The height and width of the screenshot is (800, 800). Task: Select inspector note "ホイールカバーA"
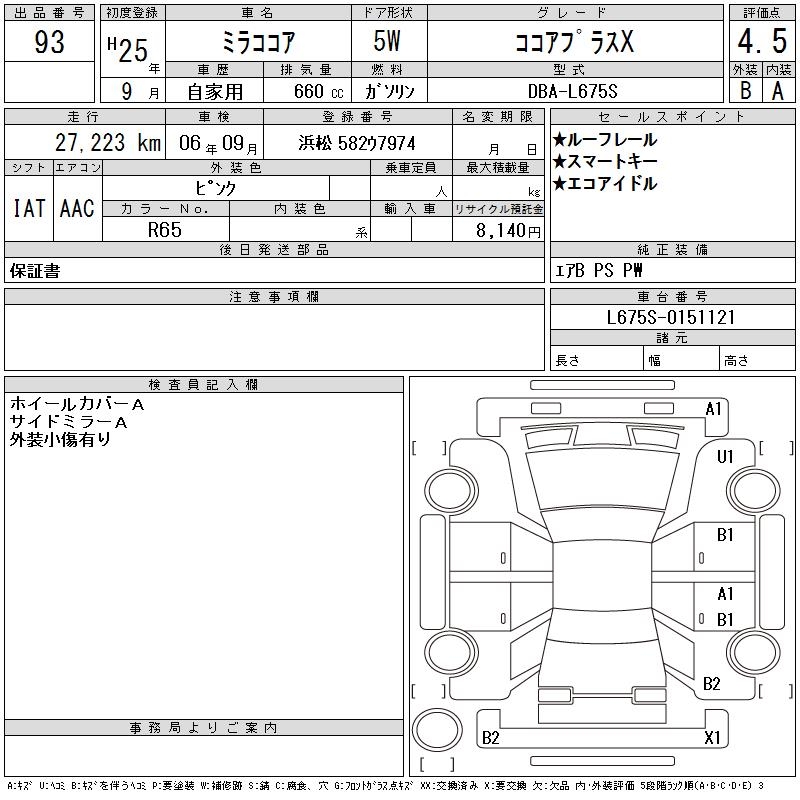[77, 404]
